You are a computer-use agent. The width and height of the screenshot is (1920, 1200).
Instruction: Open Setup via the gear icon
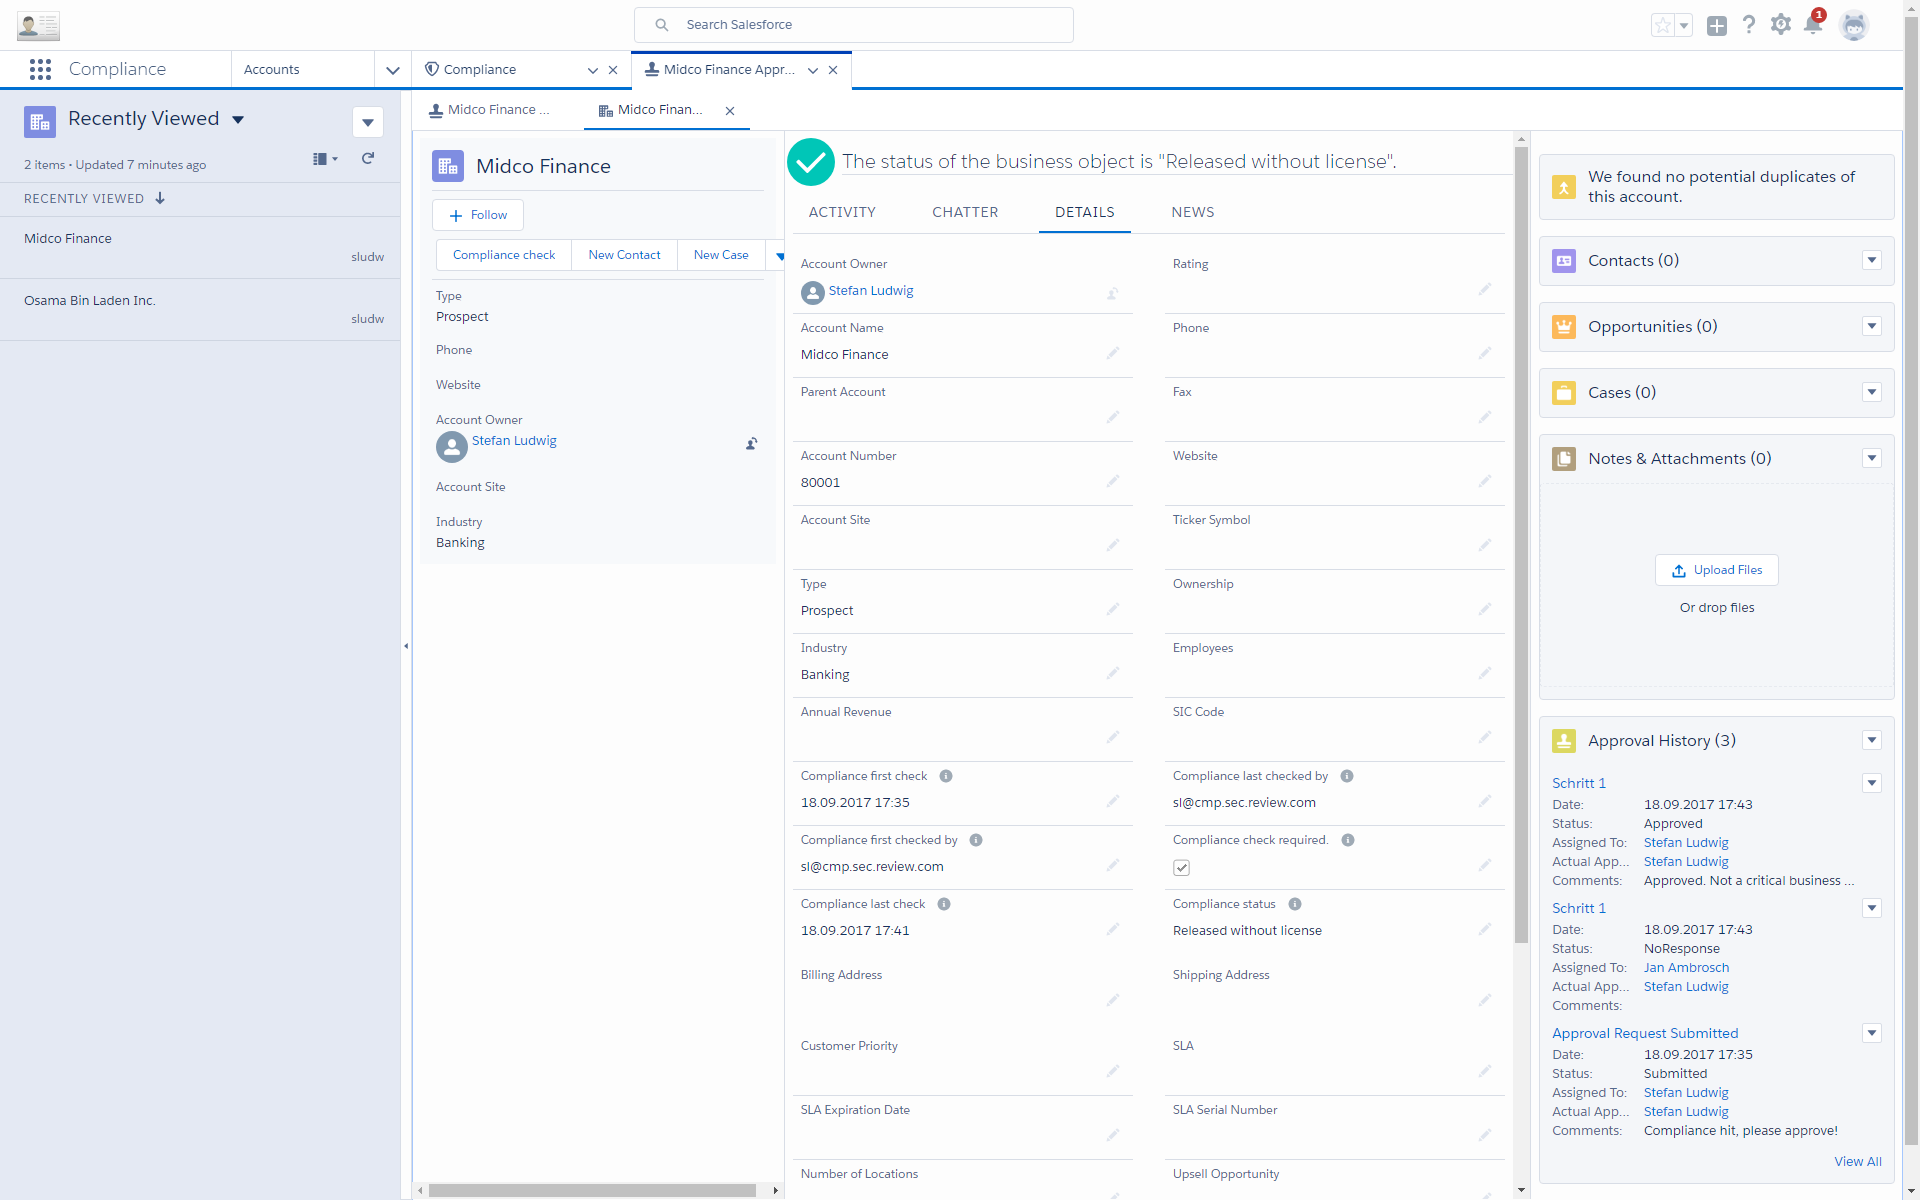[1781, 24]
